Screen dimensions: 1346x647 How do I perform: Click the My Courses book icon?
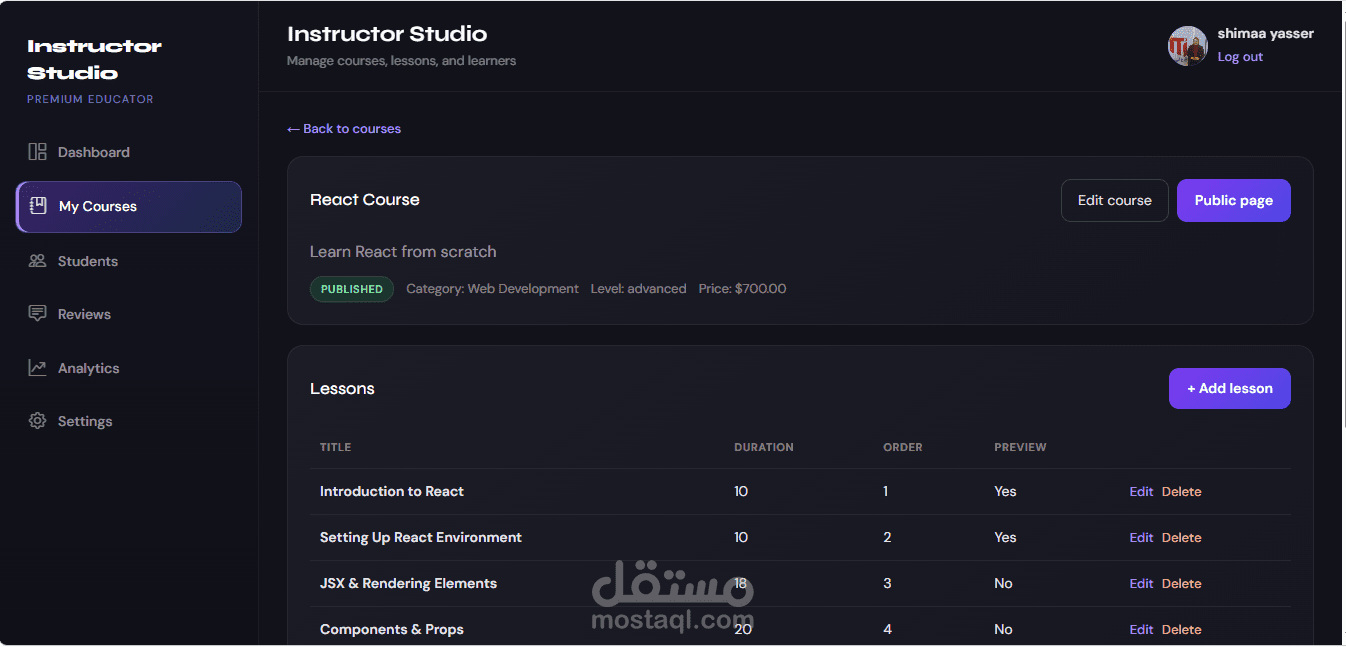tap(38, 206)
